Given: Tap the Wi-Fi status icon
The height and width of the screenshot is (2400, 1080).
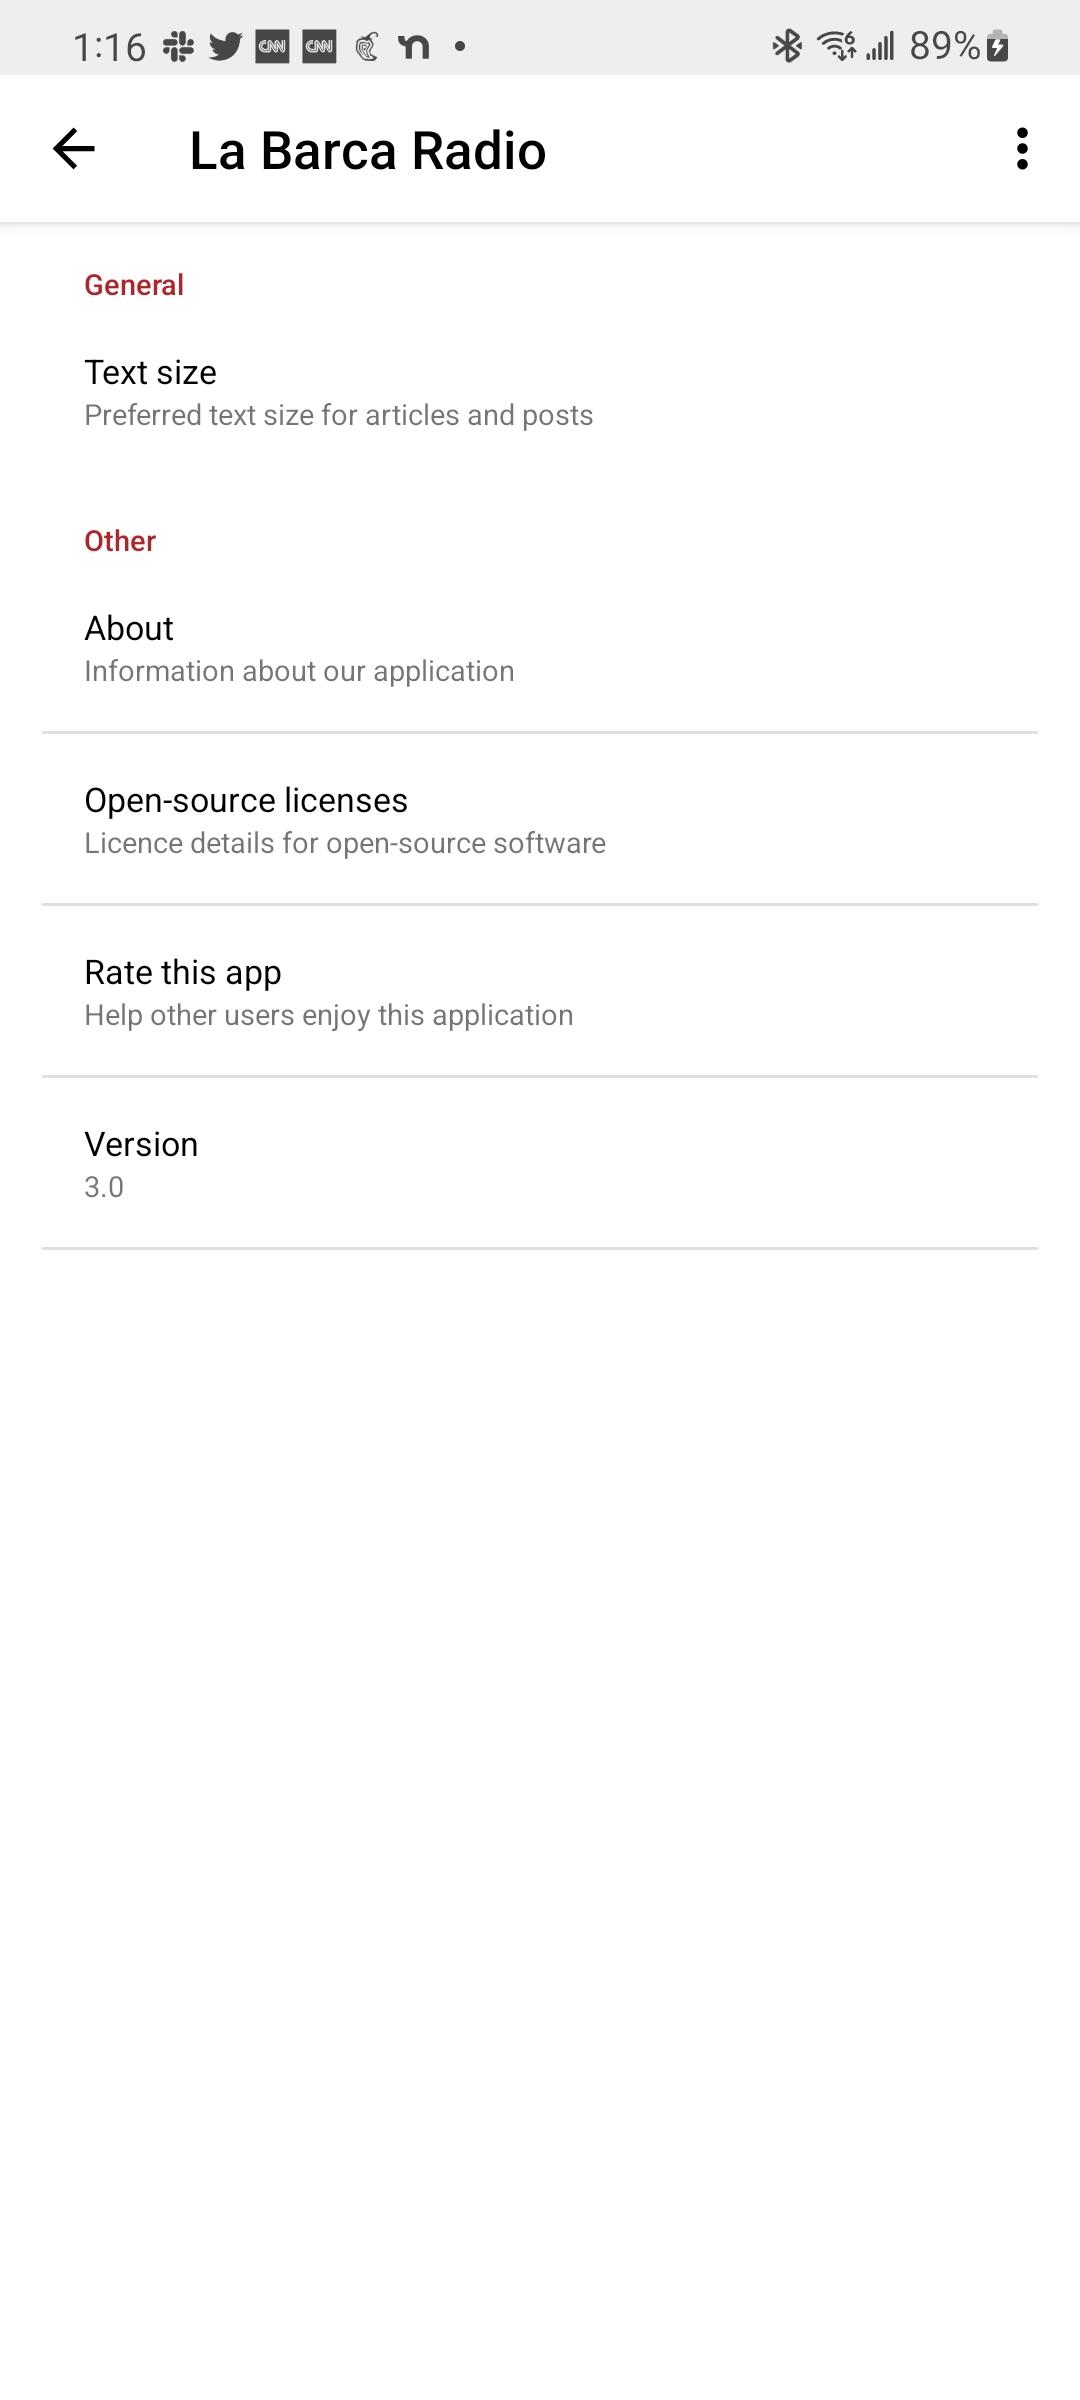Looking at the screenshot, I should click(836, 46).
